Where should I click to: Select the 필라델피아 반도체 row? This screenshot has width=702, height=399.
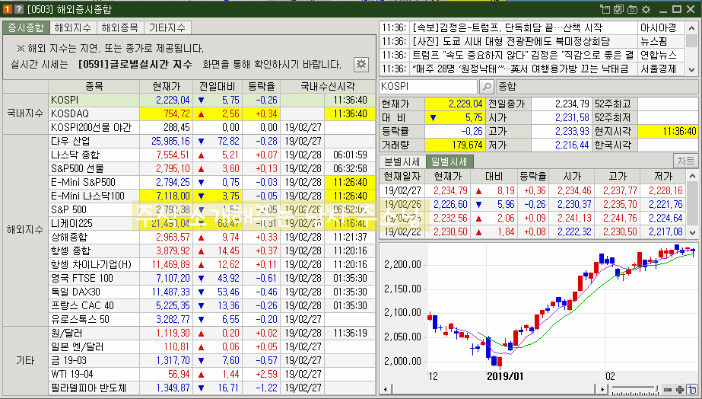pyautogui.click(x=212, y=388)
